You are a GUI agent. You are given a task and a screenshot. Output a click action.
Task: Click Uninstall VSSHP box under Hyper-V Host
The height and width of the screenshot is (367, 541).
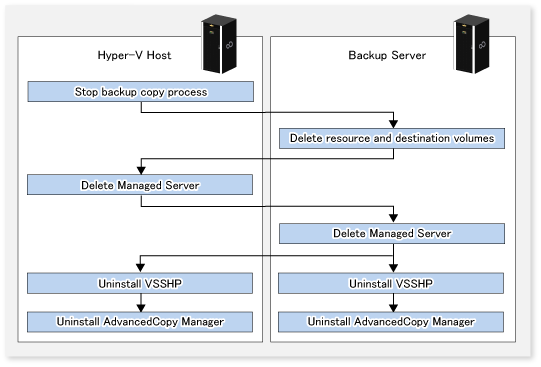[140, 284]
